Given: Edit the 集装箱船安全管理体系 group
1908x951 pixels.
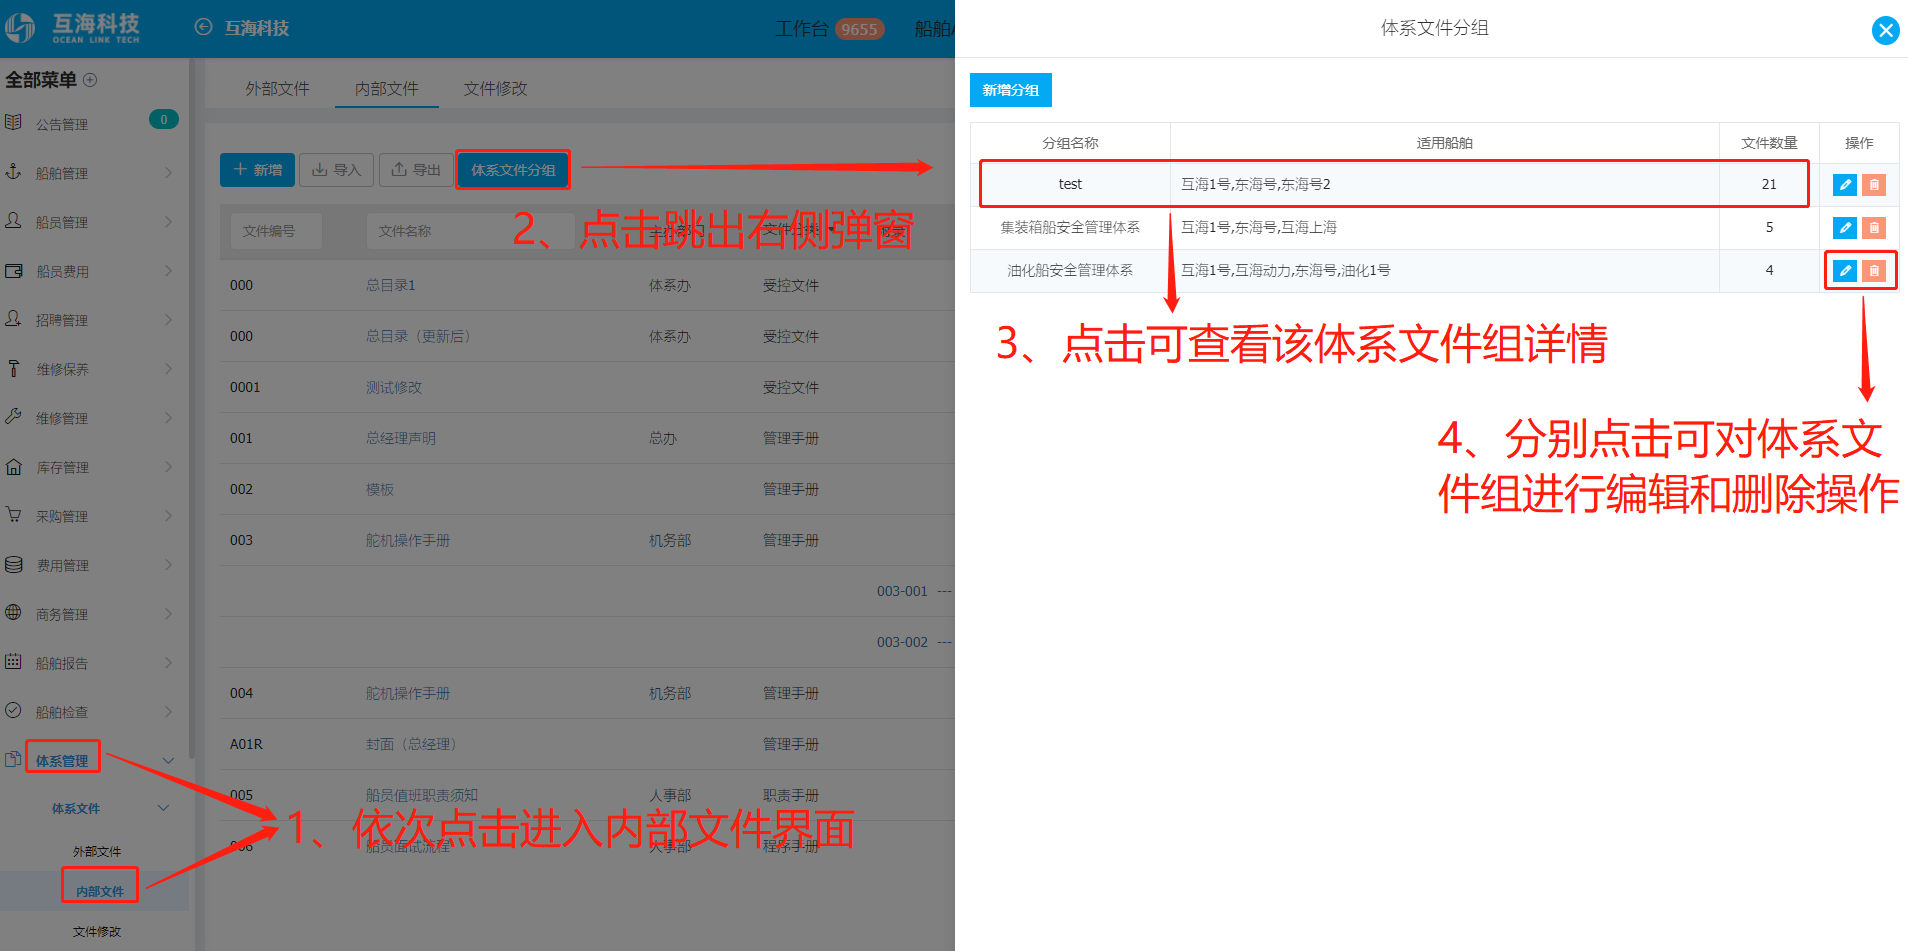Looking at the screenshot, I should pos(1845,228).
